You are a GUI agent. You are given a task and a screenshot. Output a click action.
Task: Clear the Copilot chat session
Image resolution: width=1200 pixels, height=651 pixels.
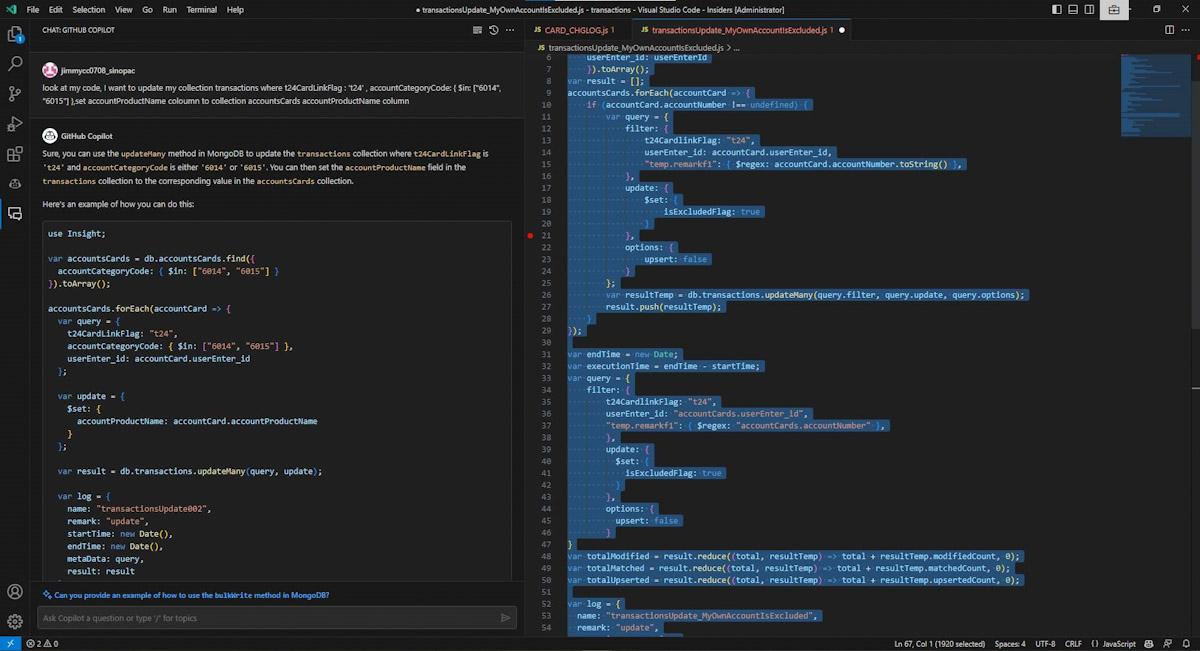(x=477, y=30)
